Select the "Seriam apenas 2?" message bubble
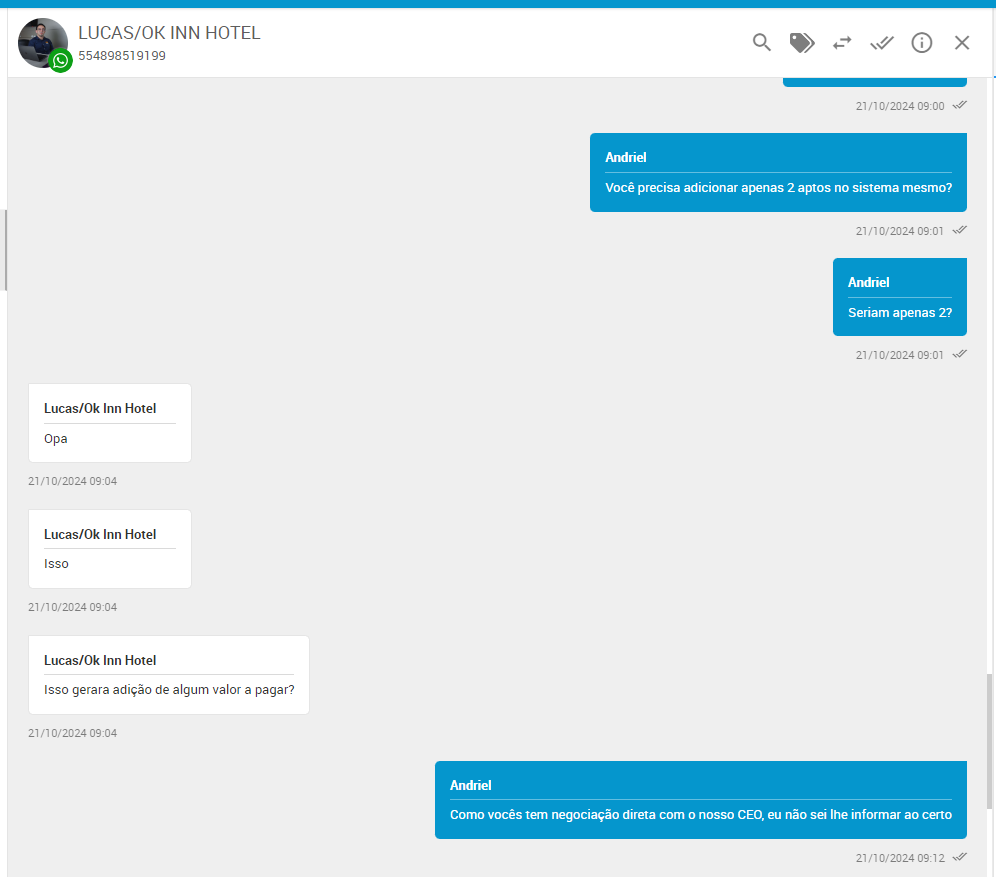 click(x=899, y=311)
